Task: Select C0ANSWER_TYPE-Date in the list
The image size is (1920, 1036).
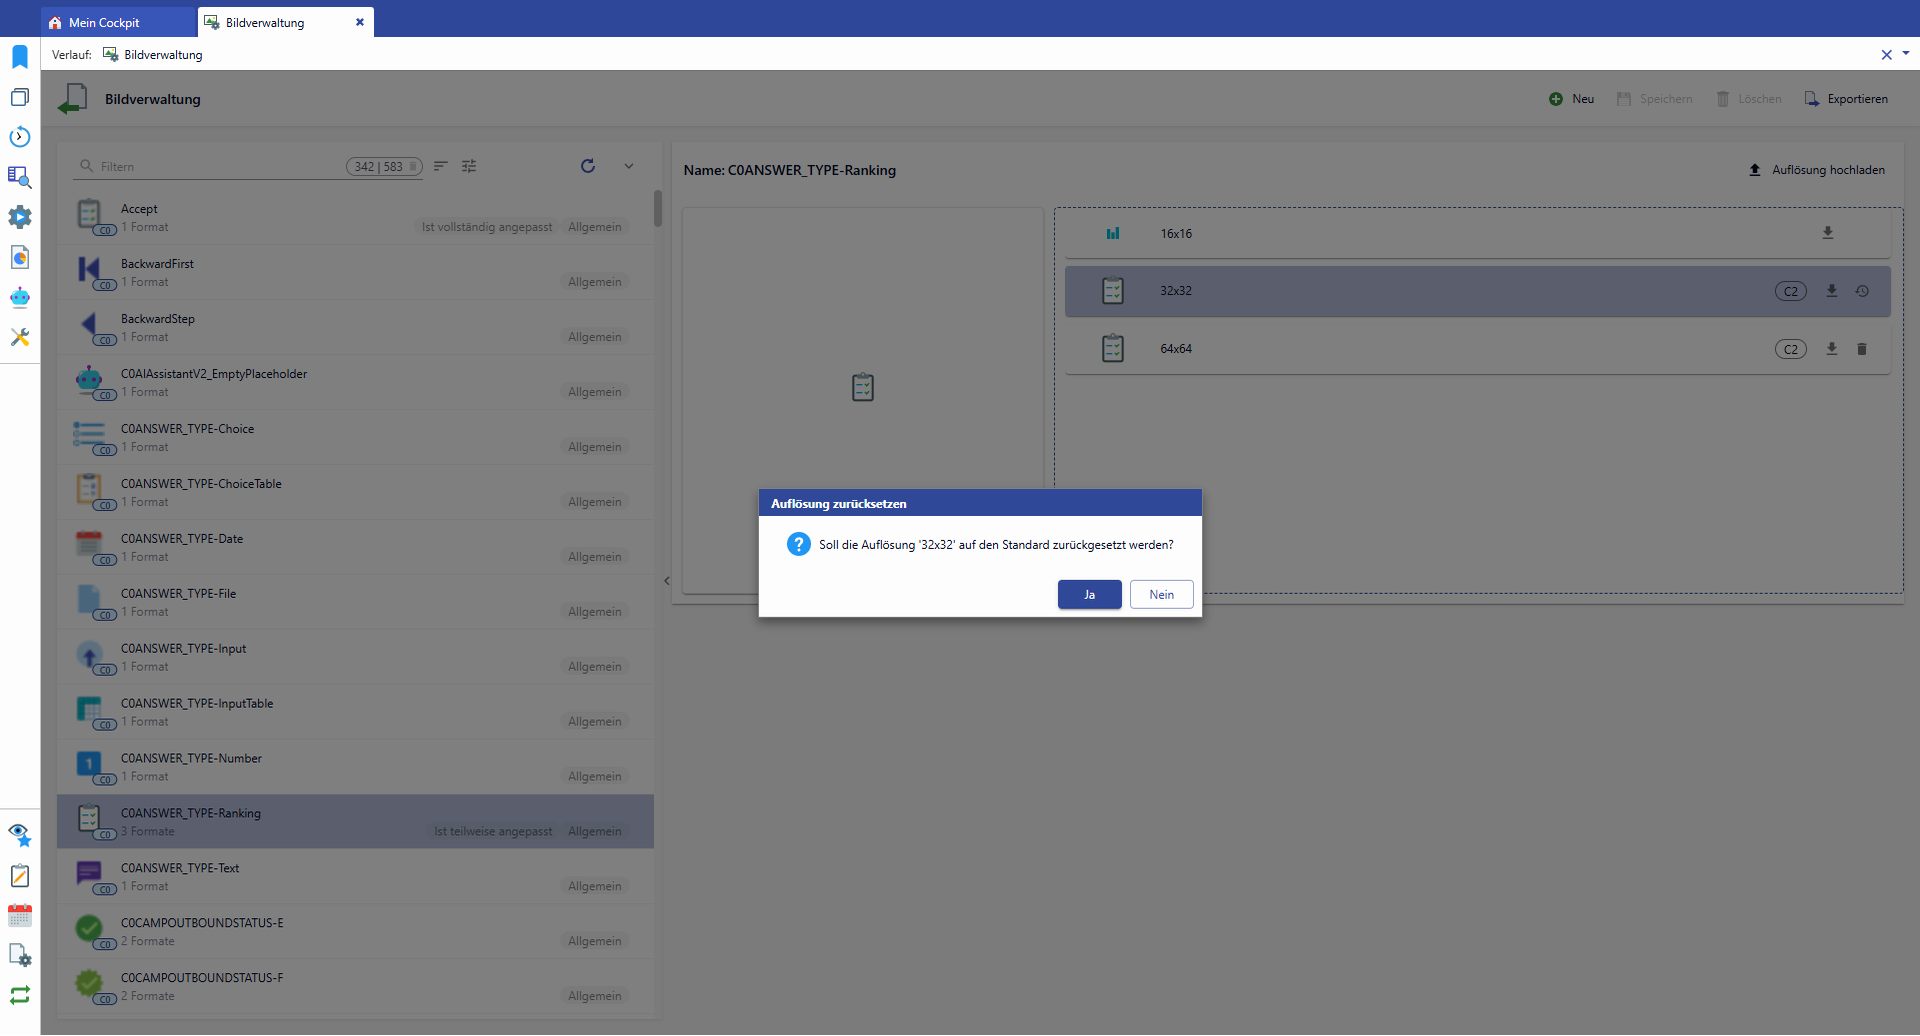Action: (x=355, y=547)
